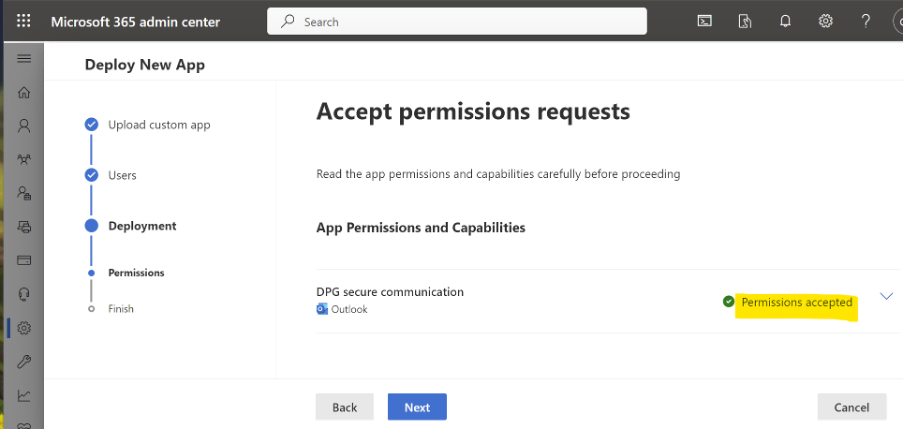Image resolution: width=904 pixels, height=430 pixels.
Task: Open Reports chart icon in sidebar
Action: pyautogui.click(x=24, y=395)
